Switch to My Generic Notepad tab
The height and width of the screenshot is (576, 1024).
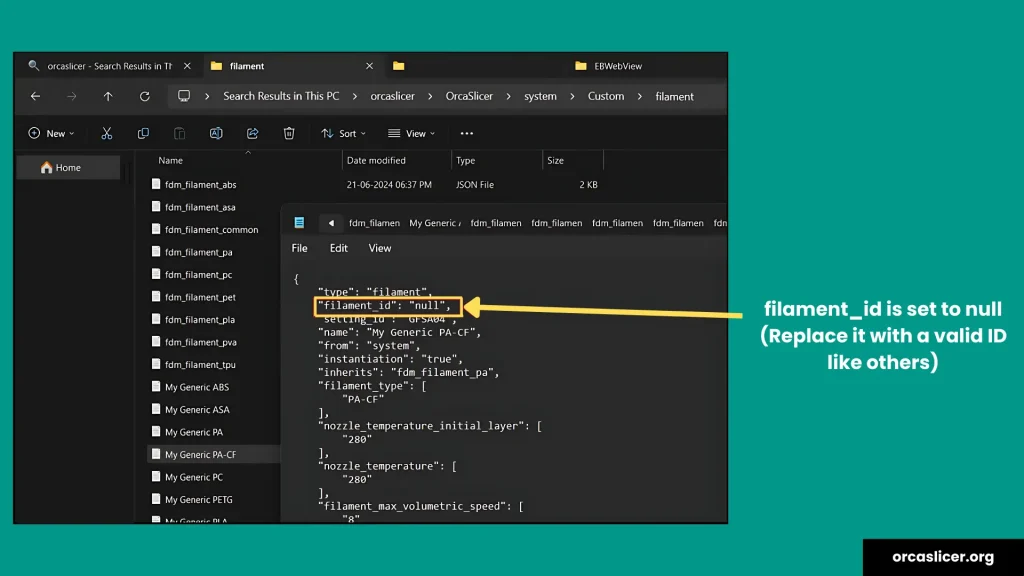(x=434, y=223)
